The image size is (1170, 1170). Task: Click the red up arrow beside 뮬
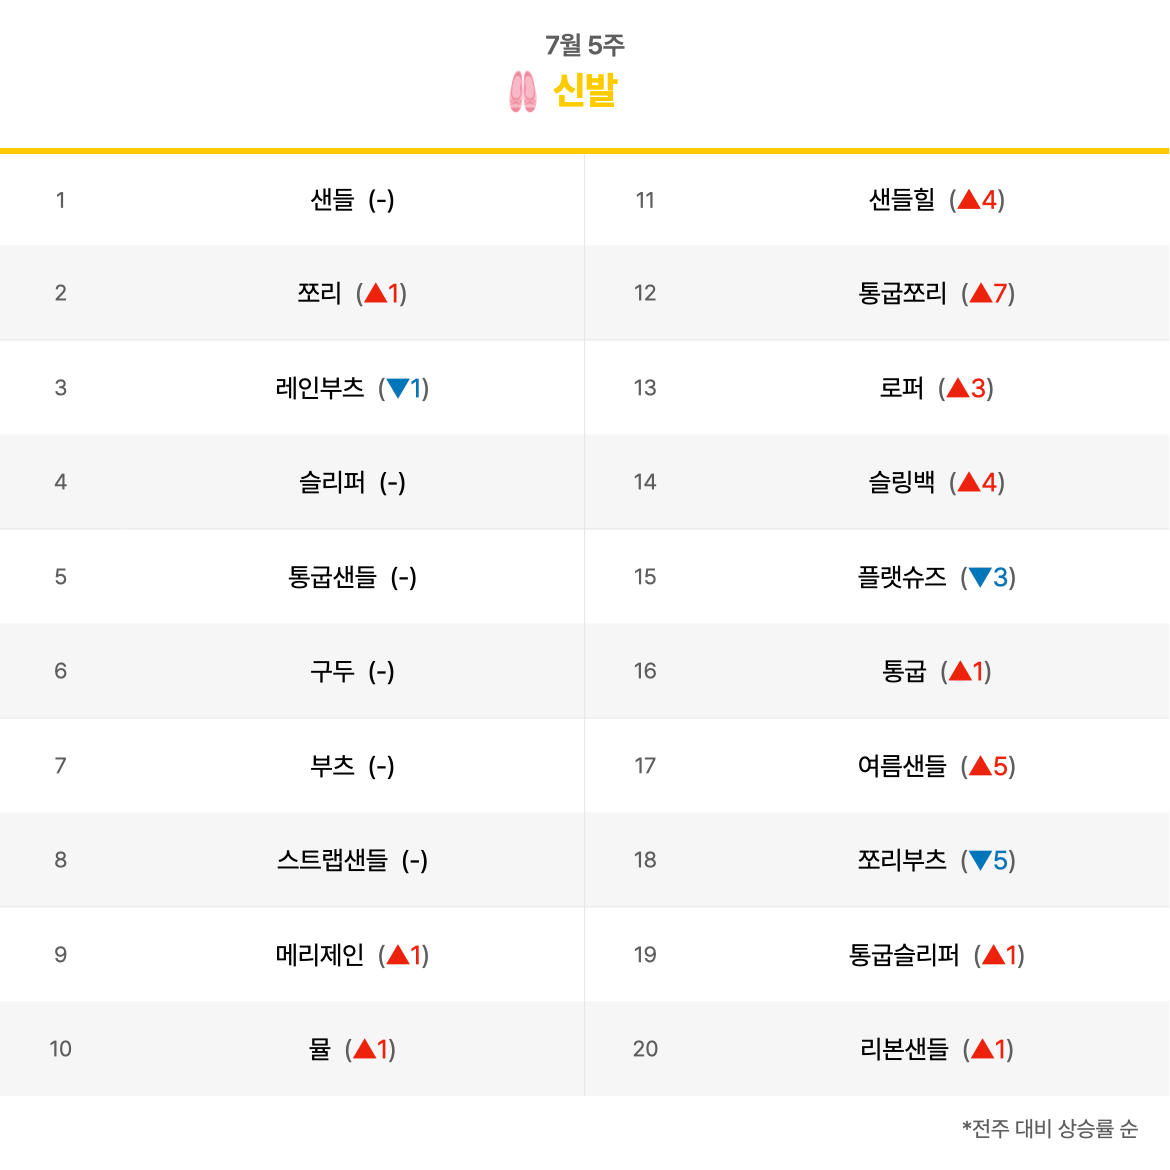(x=364, y=1049)
